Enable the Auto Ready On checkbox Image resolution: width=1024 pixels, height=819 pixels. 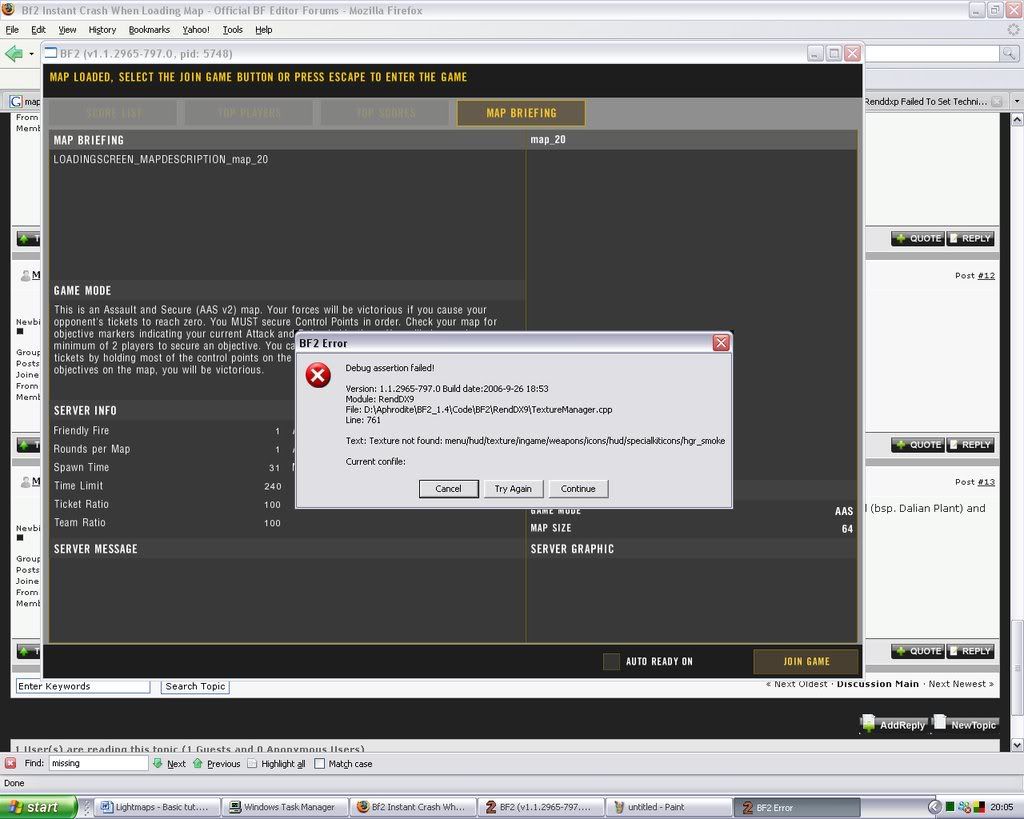[x=611, y=661]
